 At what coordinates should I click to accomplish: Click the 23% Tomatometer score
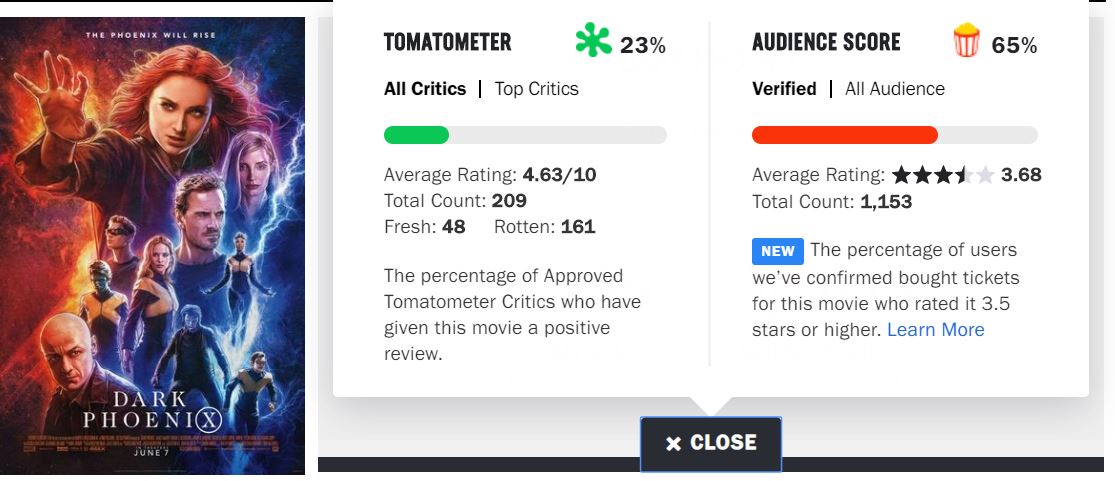click(642, 45)
